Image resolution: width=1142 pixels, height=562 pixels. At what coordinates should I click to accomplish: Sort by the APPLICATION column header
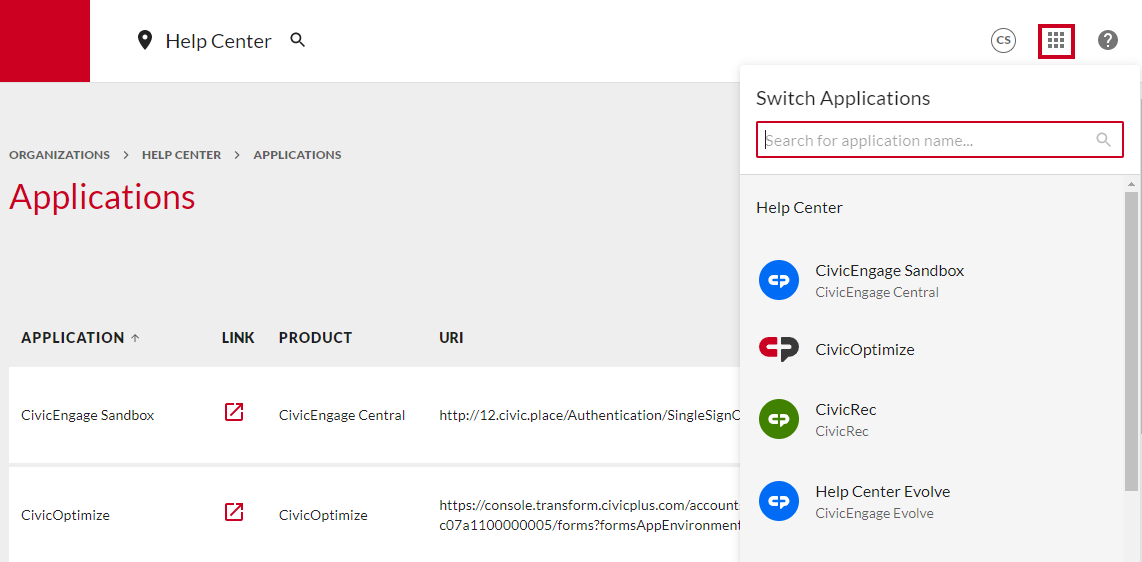click(x=73, y=338)
